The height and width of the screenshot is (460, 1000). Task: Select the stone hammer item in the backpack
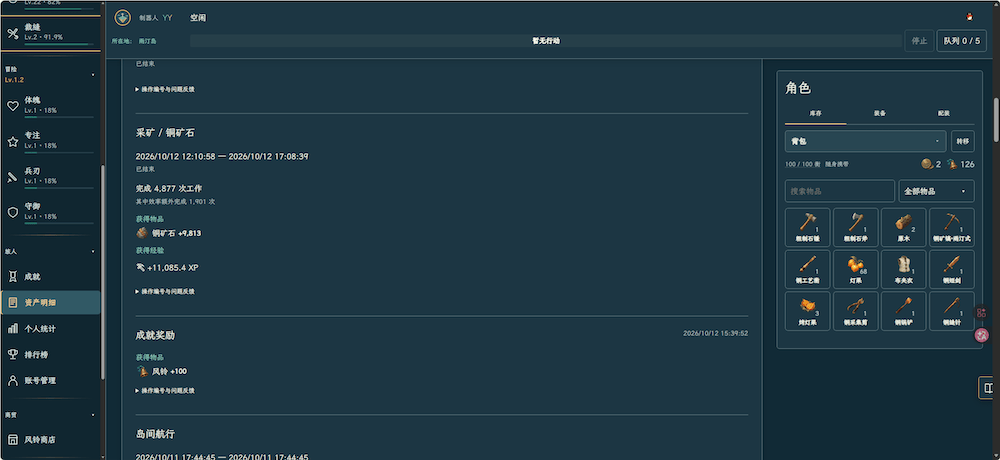click(807, 227)
